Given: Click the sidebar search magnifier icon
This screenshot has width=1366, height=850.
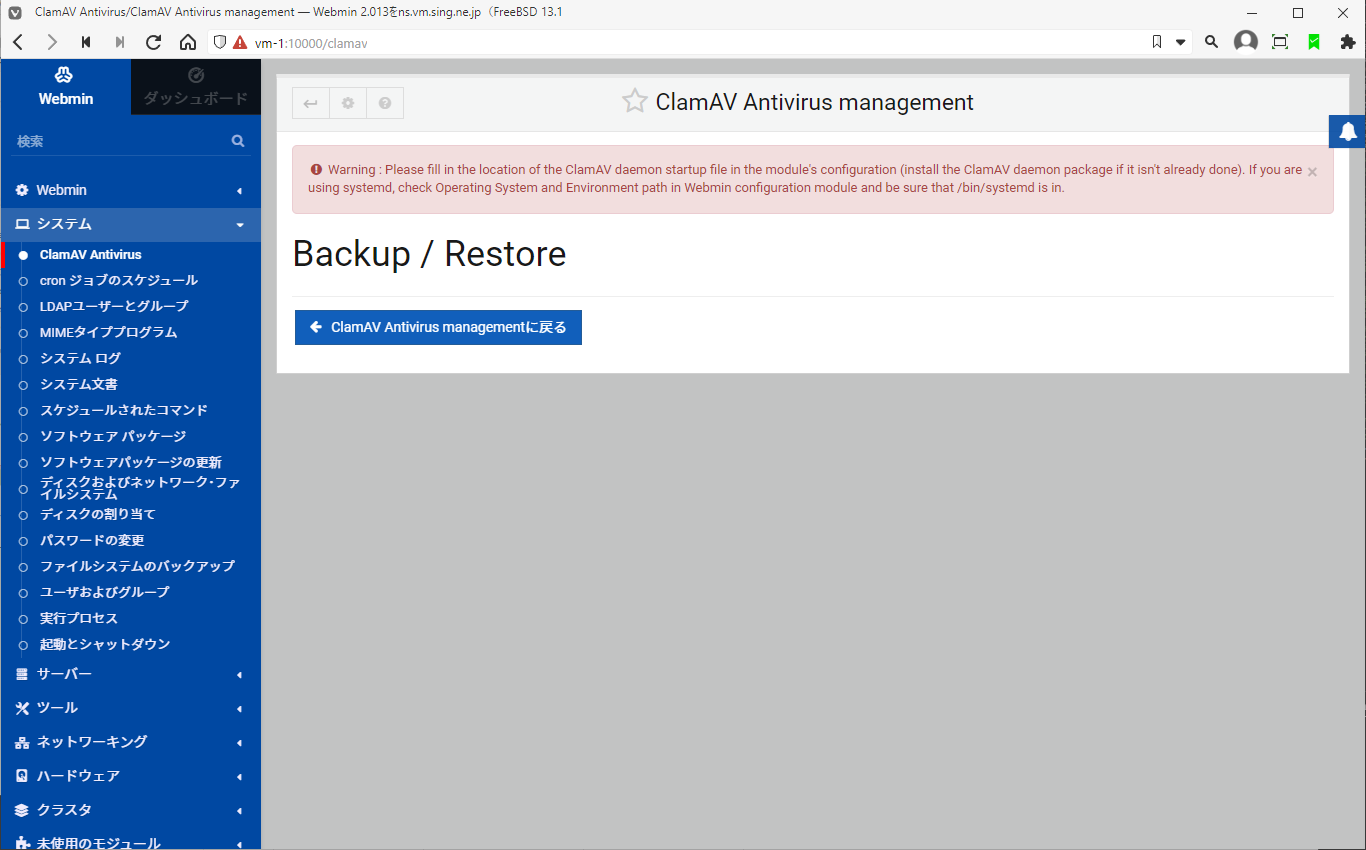Looking at the screenshot, I should pyautogui.click(x=238, y=142).
